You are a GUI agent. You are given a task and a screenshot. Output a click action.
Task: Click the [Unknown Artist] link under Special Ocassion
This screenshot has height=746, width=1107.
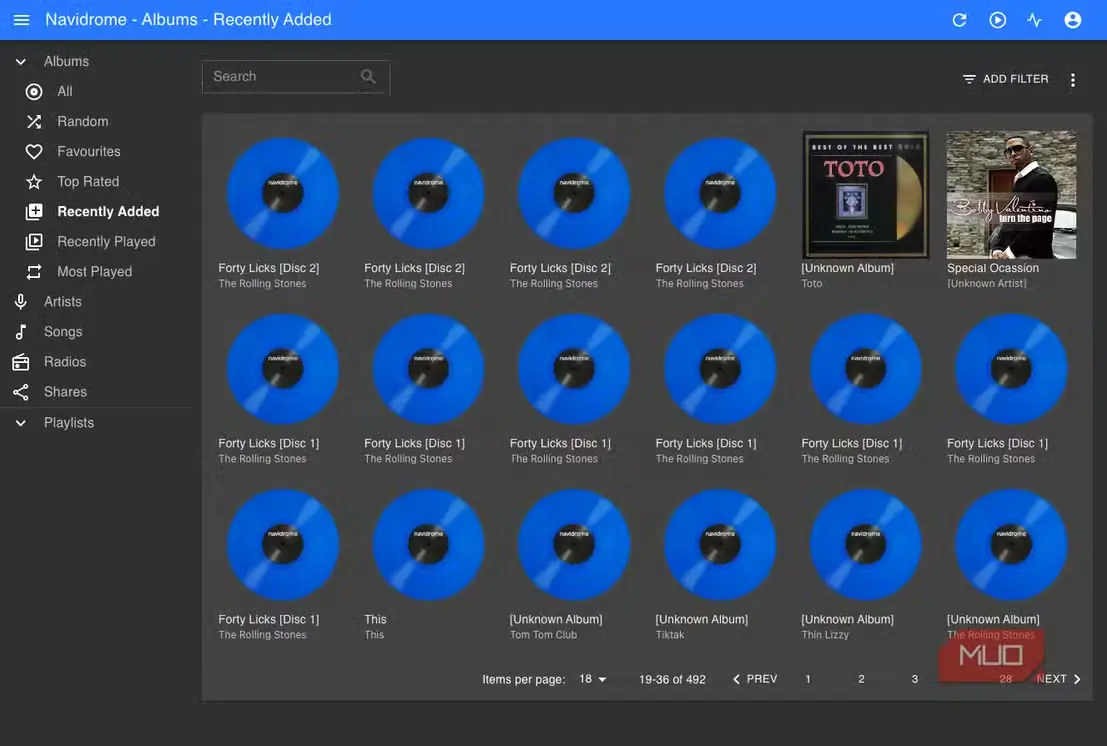click(986, 284)
